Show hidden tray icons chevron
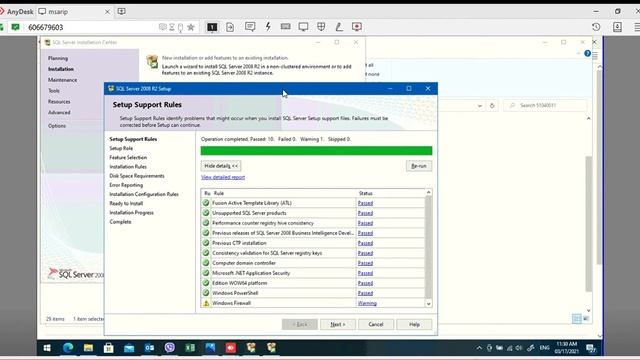Viewport: 640px width, 360px height. tap(479, 348)
